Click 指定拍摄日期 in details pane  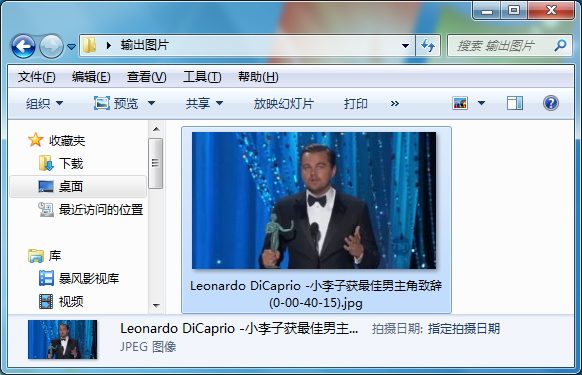pyautogui.click(x=464, y=329)
